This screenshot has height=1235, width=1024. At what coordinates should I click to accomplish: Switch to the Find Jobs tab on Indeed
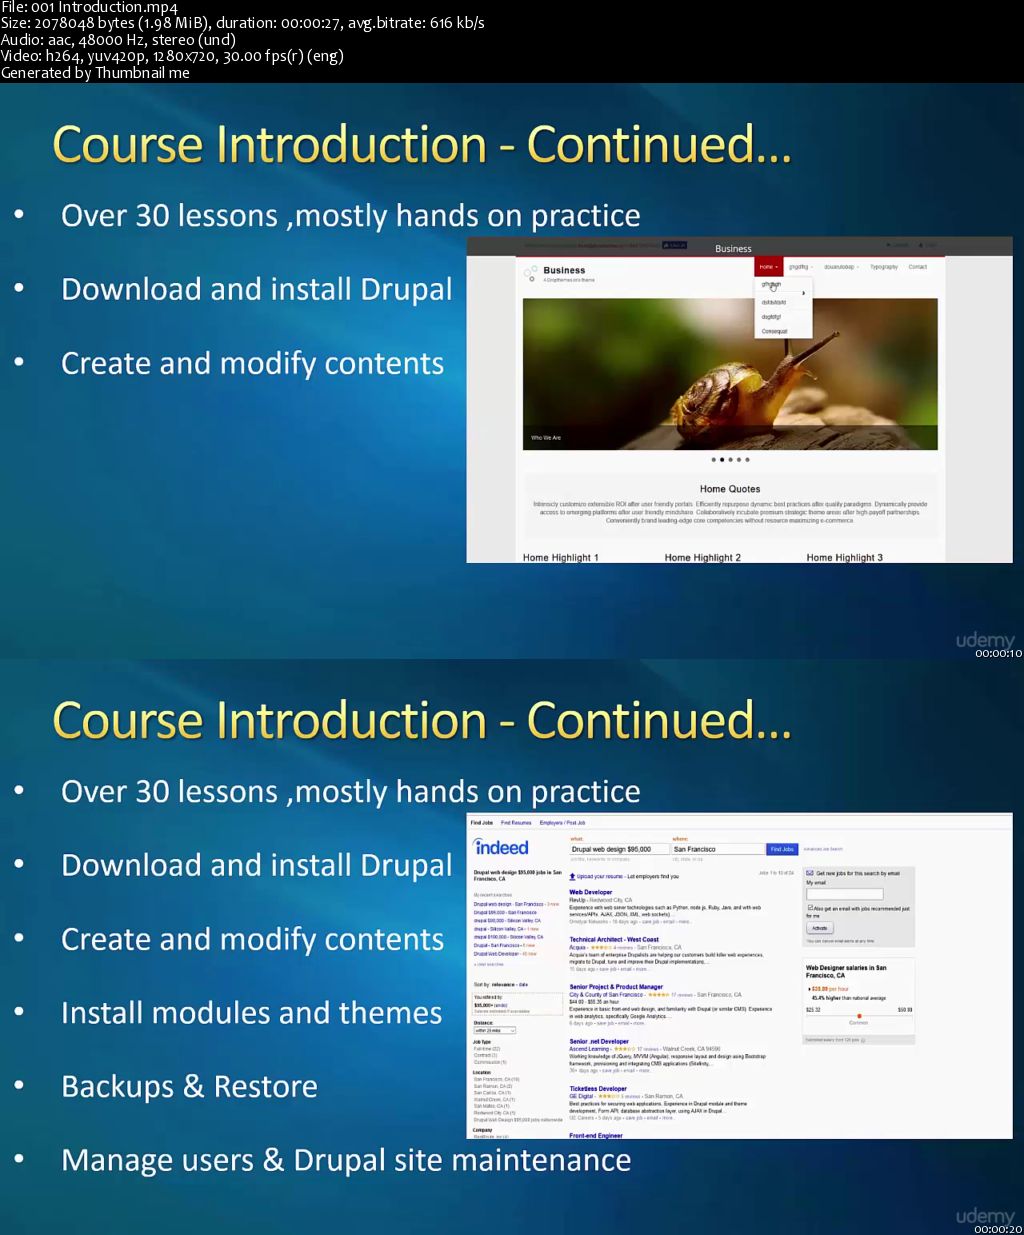tap(482, 823)
